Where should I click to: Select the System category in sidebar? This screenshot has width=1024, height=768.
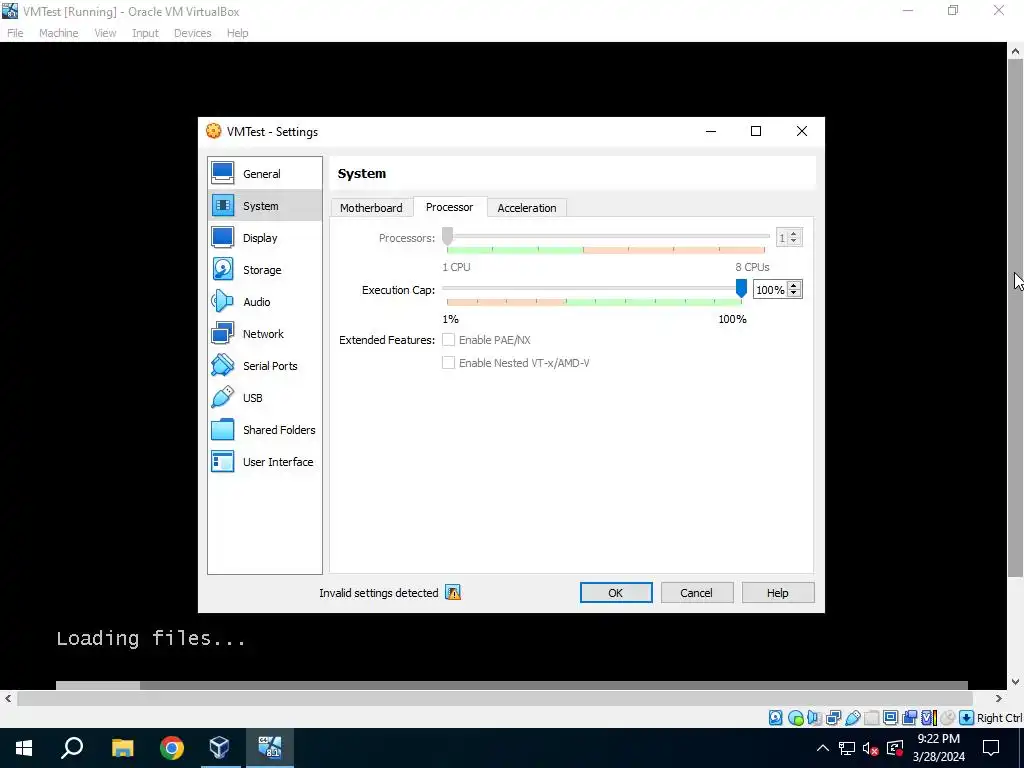tap(264, 206)
